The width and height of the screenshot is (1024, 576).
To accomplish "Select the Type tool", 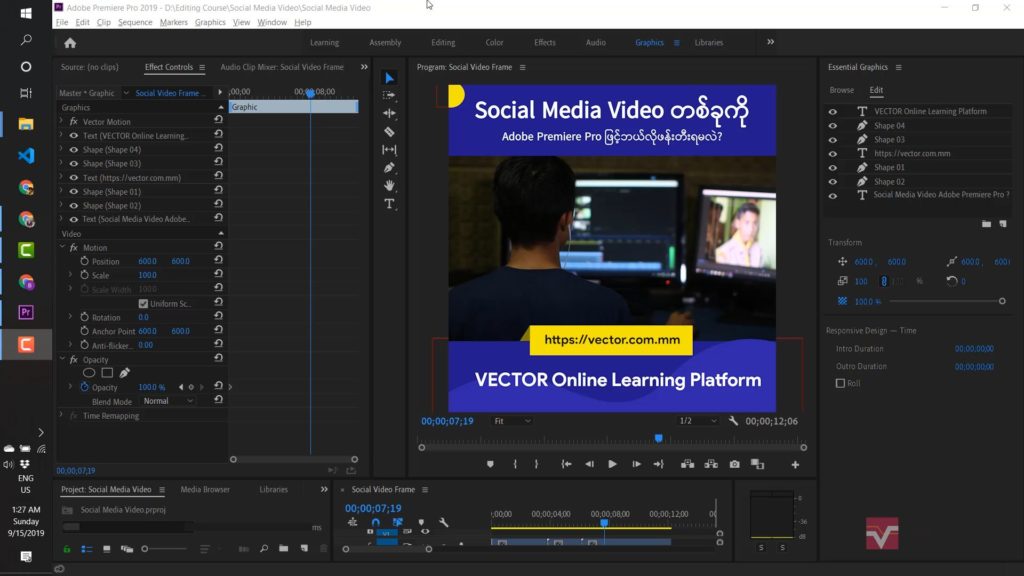I will click(x=389, y=204).
